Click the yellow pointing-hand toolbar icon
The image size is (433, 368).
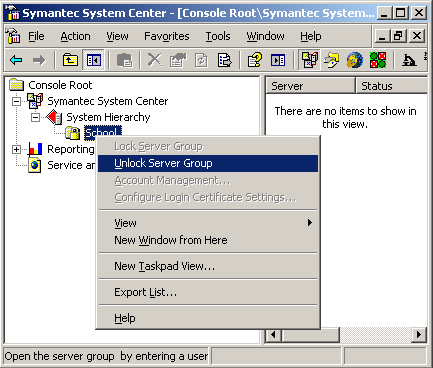tap(332, 60)
